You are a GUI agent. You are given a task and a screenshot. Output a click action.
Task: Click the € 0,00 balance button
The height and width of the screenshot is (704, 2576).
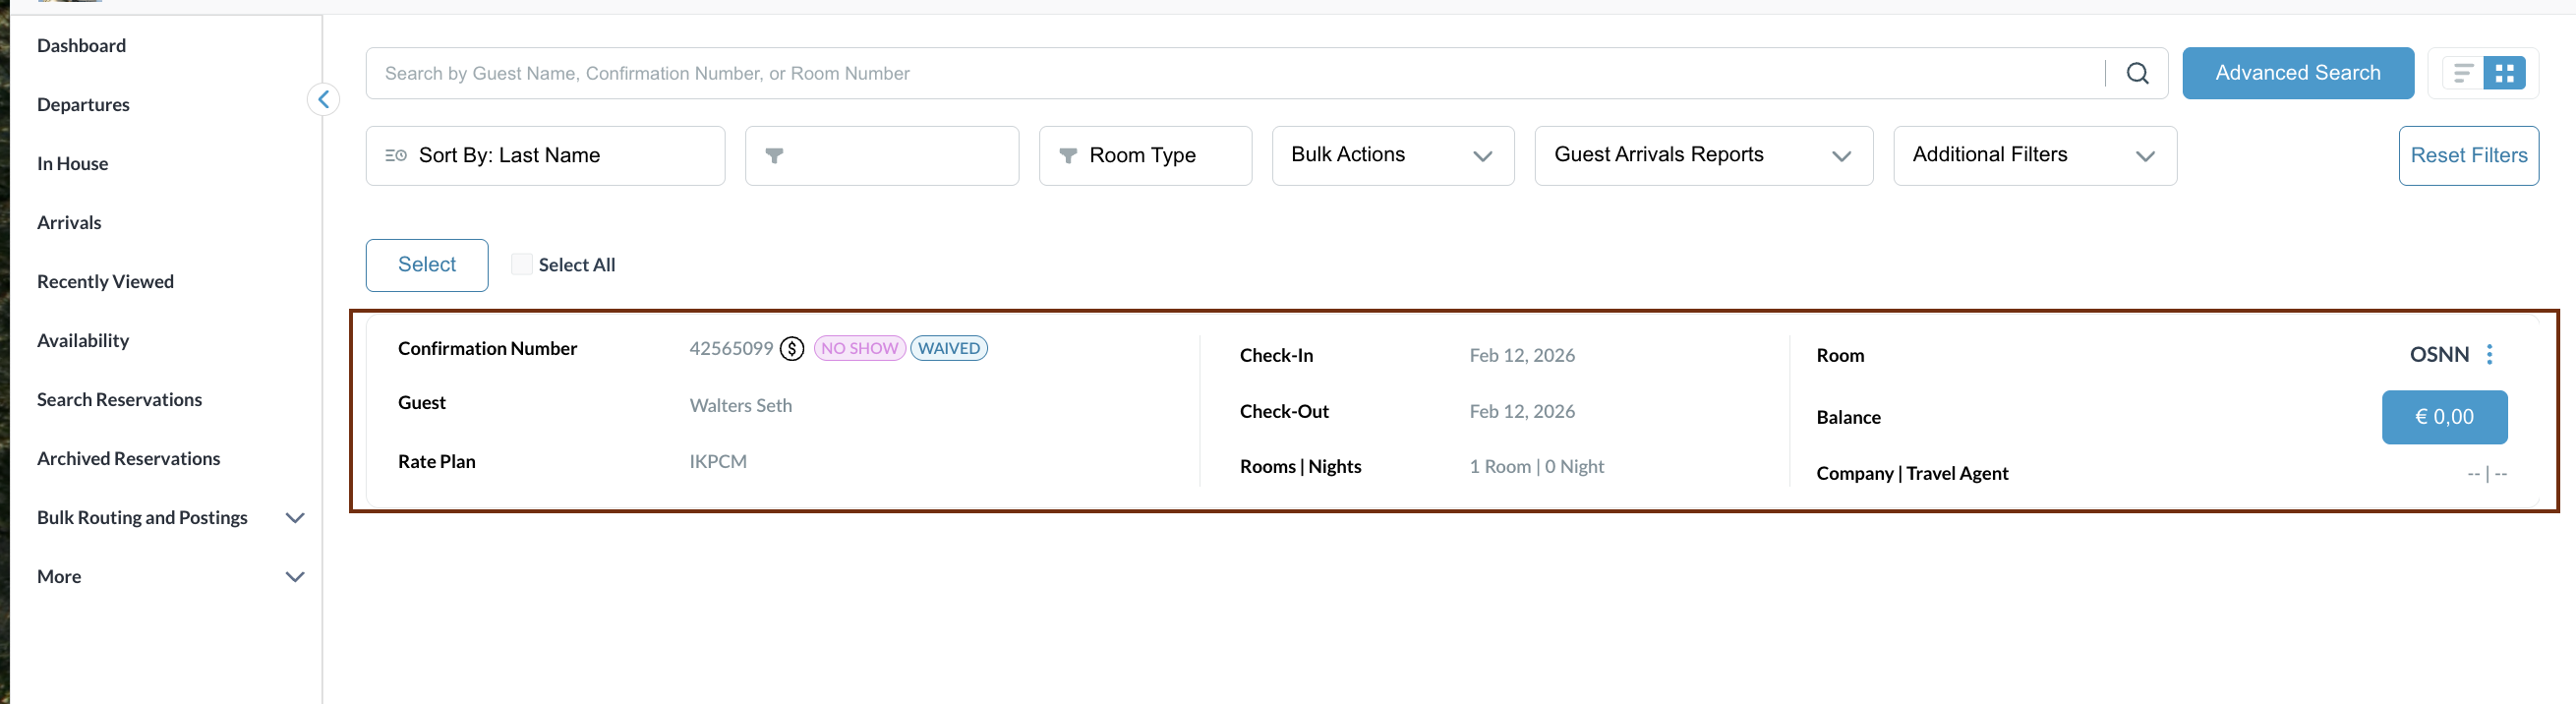[x=2443, y=417]
